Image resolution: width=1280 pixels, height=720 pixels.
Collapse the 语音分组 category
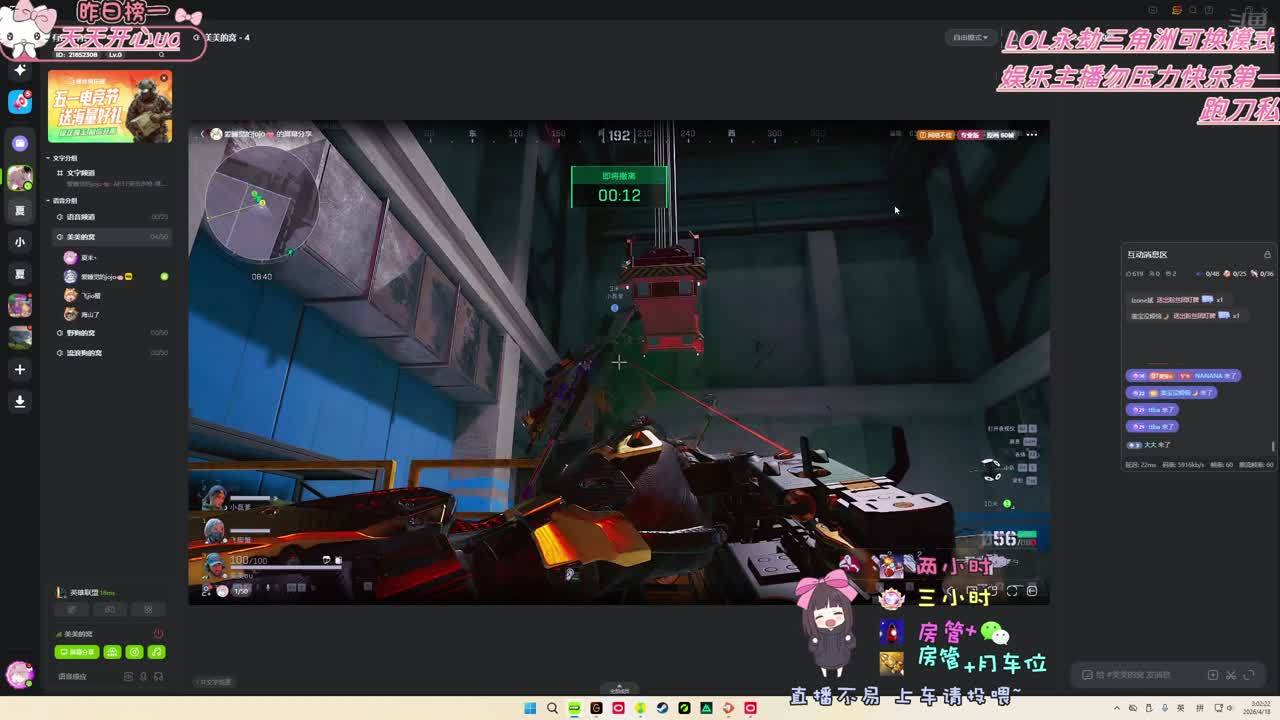pyautogui.click(x=62, y=200)
